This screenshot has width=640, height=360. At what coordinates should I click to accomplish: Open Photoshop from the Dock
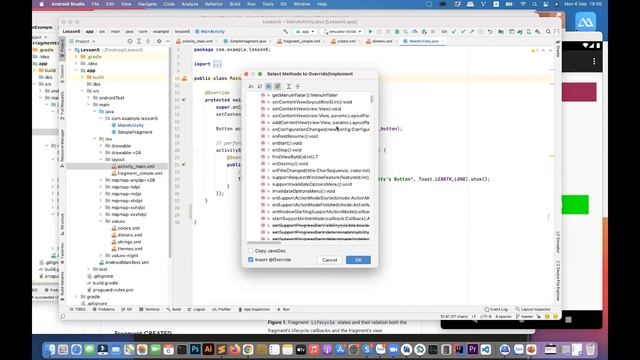[x=195, y=349]
